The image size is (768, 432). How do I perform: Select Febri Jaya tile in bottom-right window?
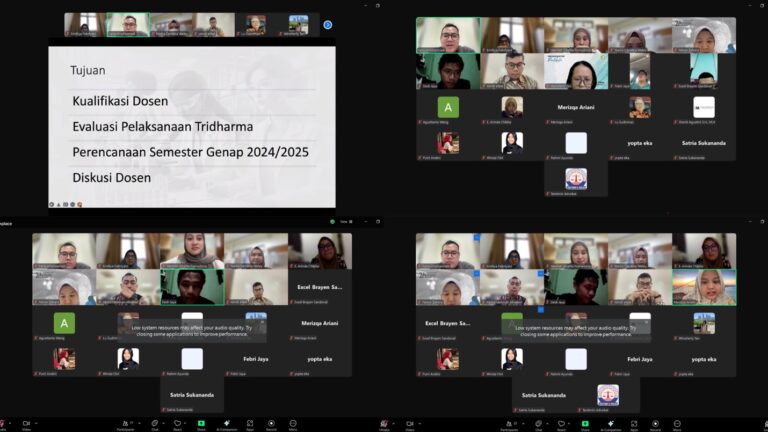tap(640, 359)
